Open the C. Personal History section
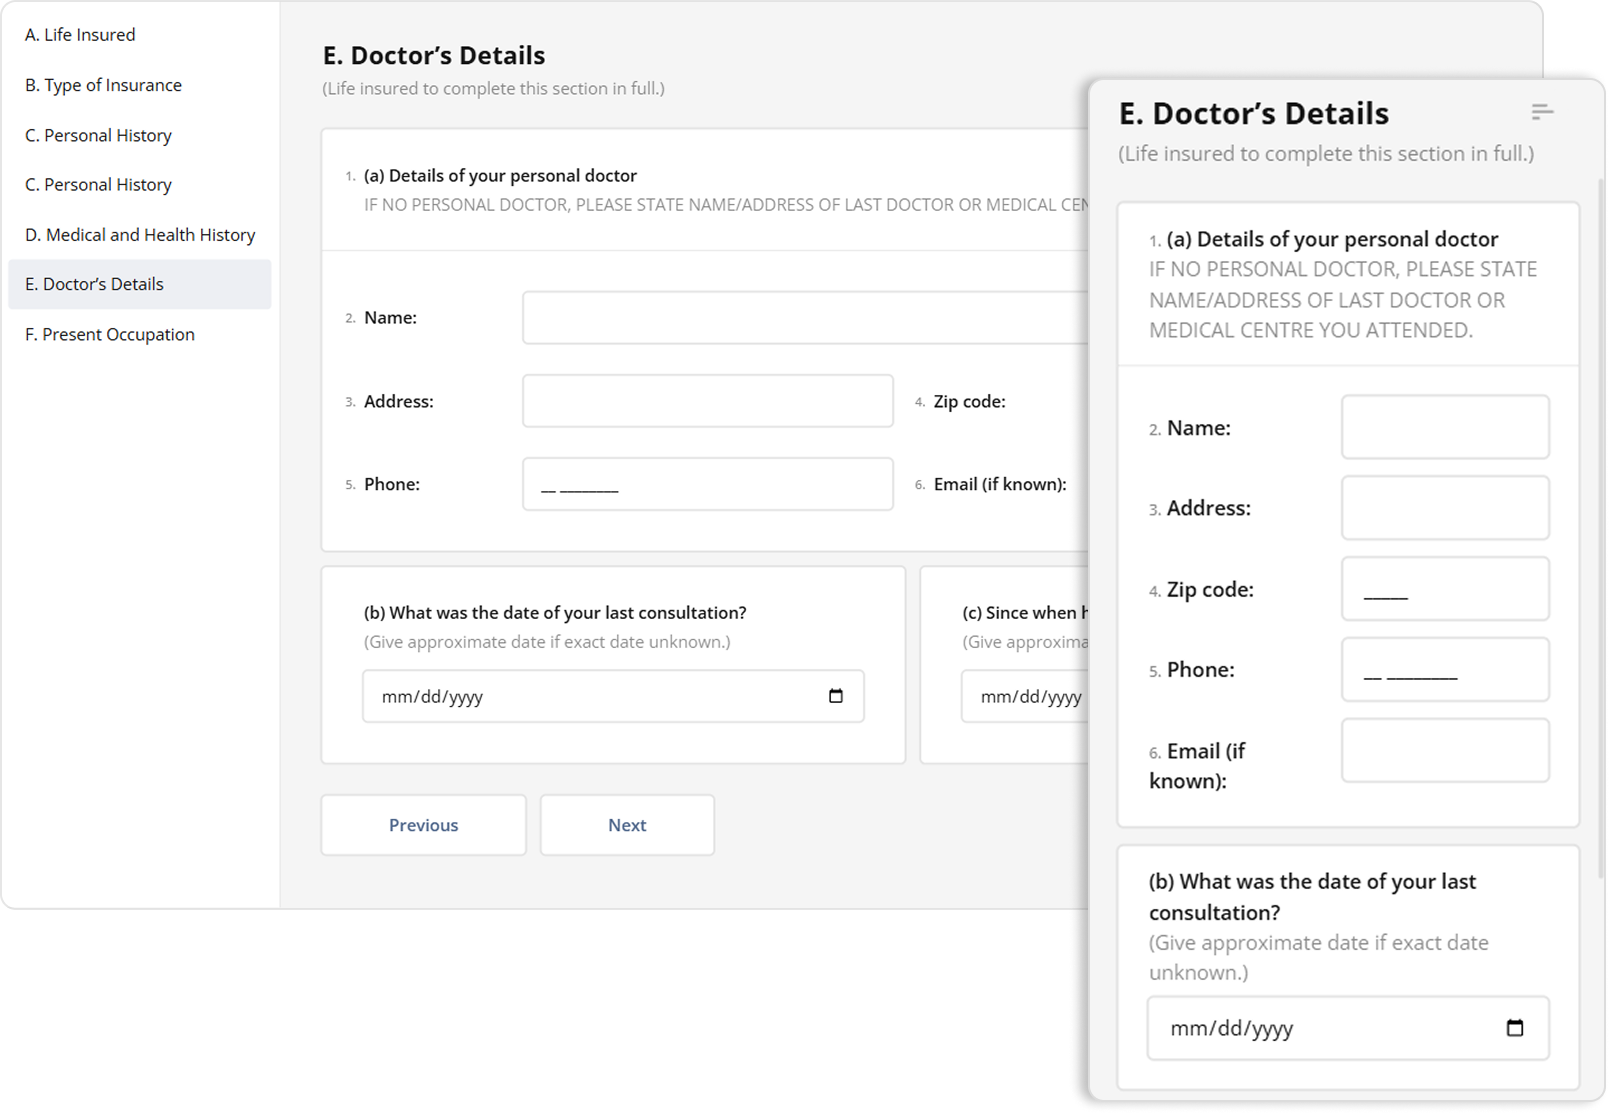 (x=98, y=135)
